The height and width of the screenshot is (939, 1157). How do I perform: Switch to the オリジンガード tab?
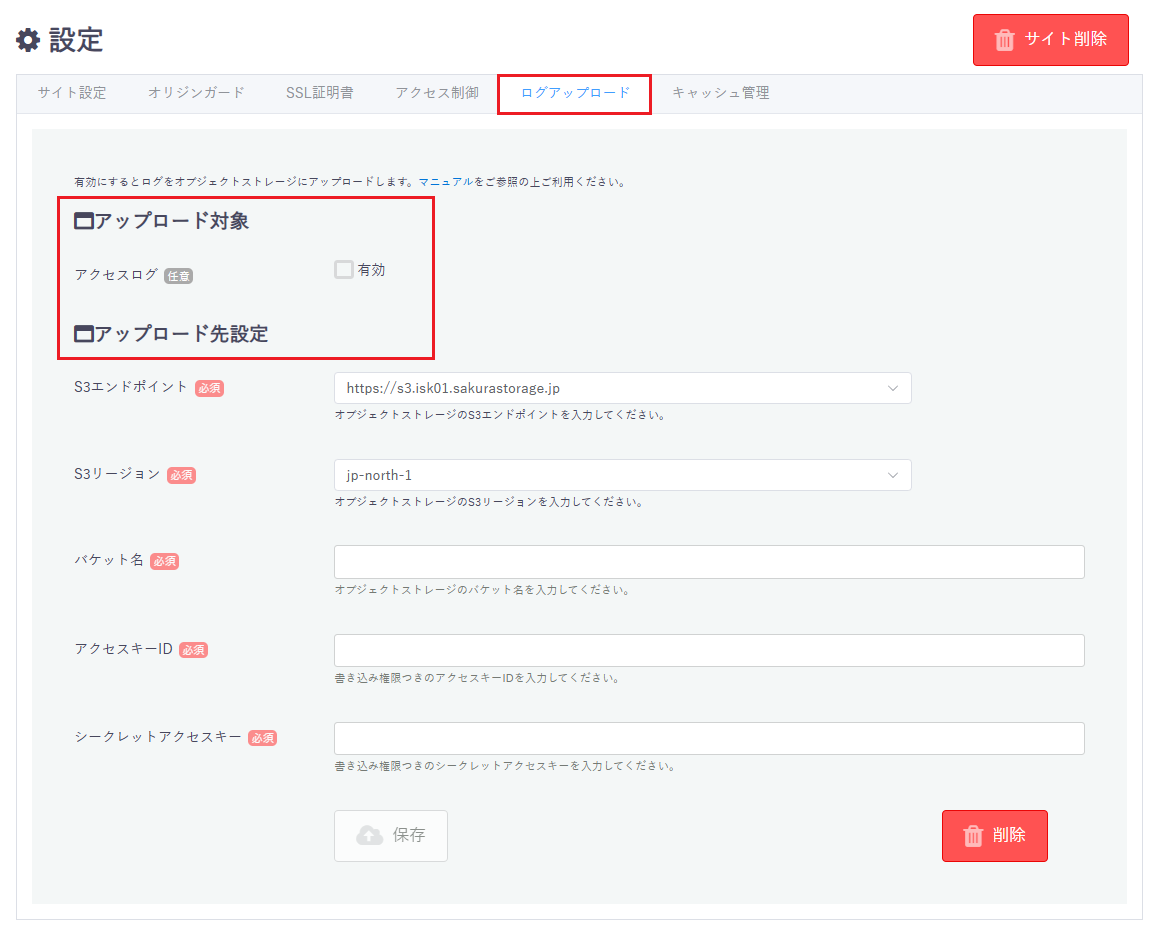[x=196, y=93]
